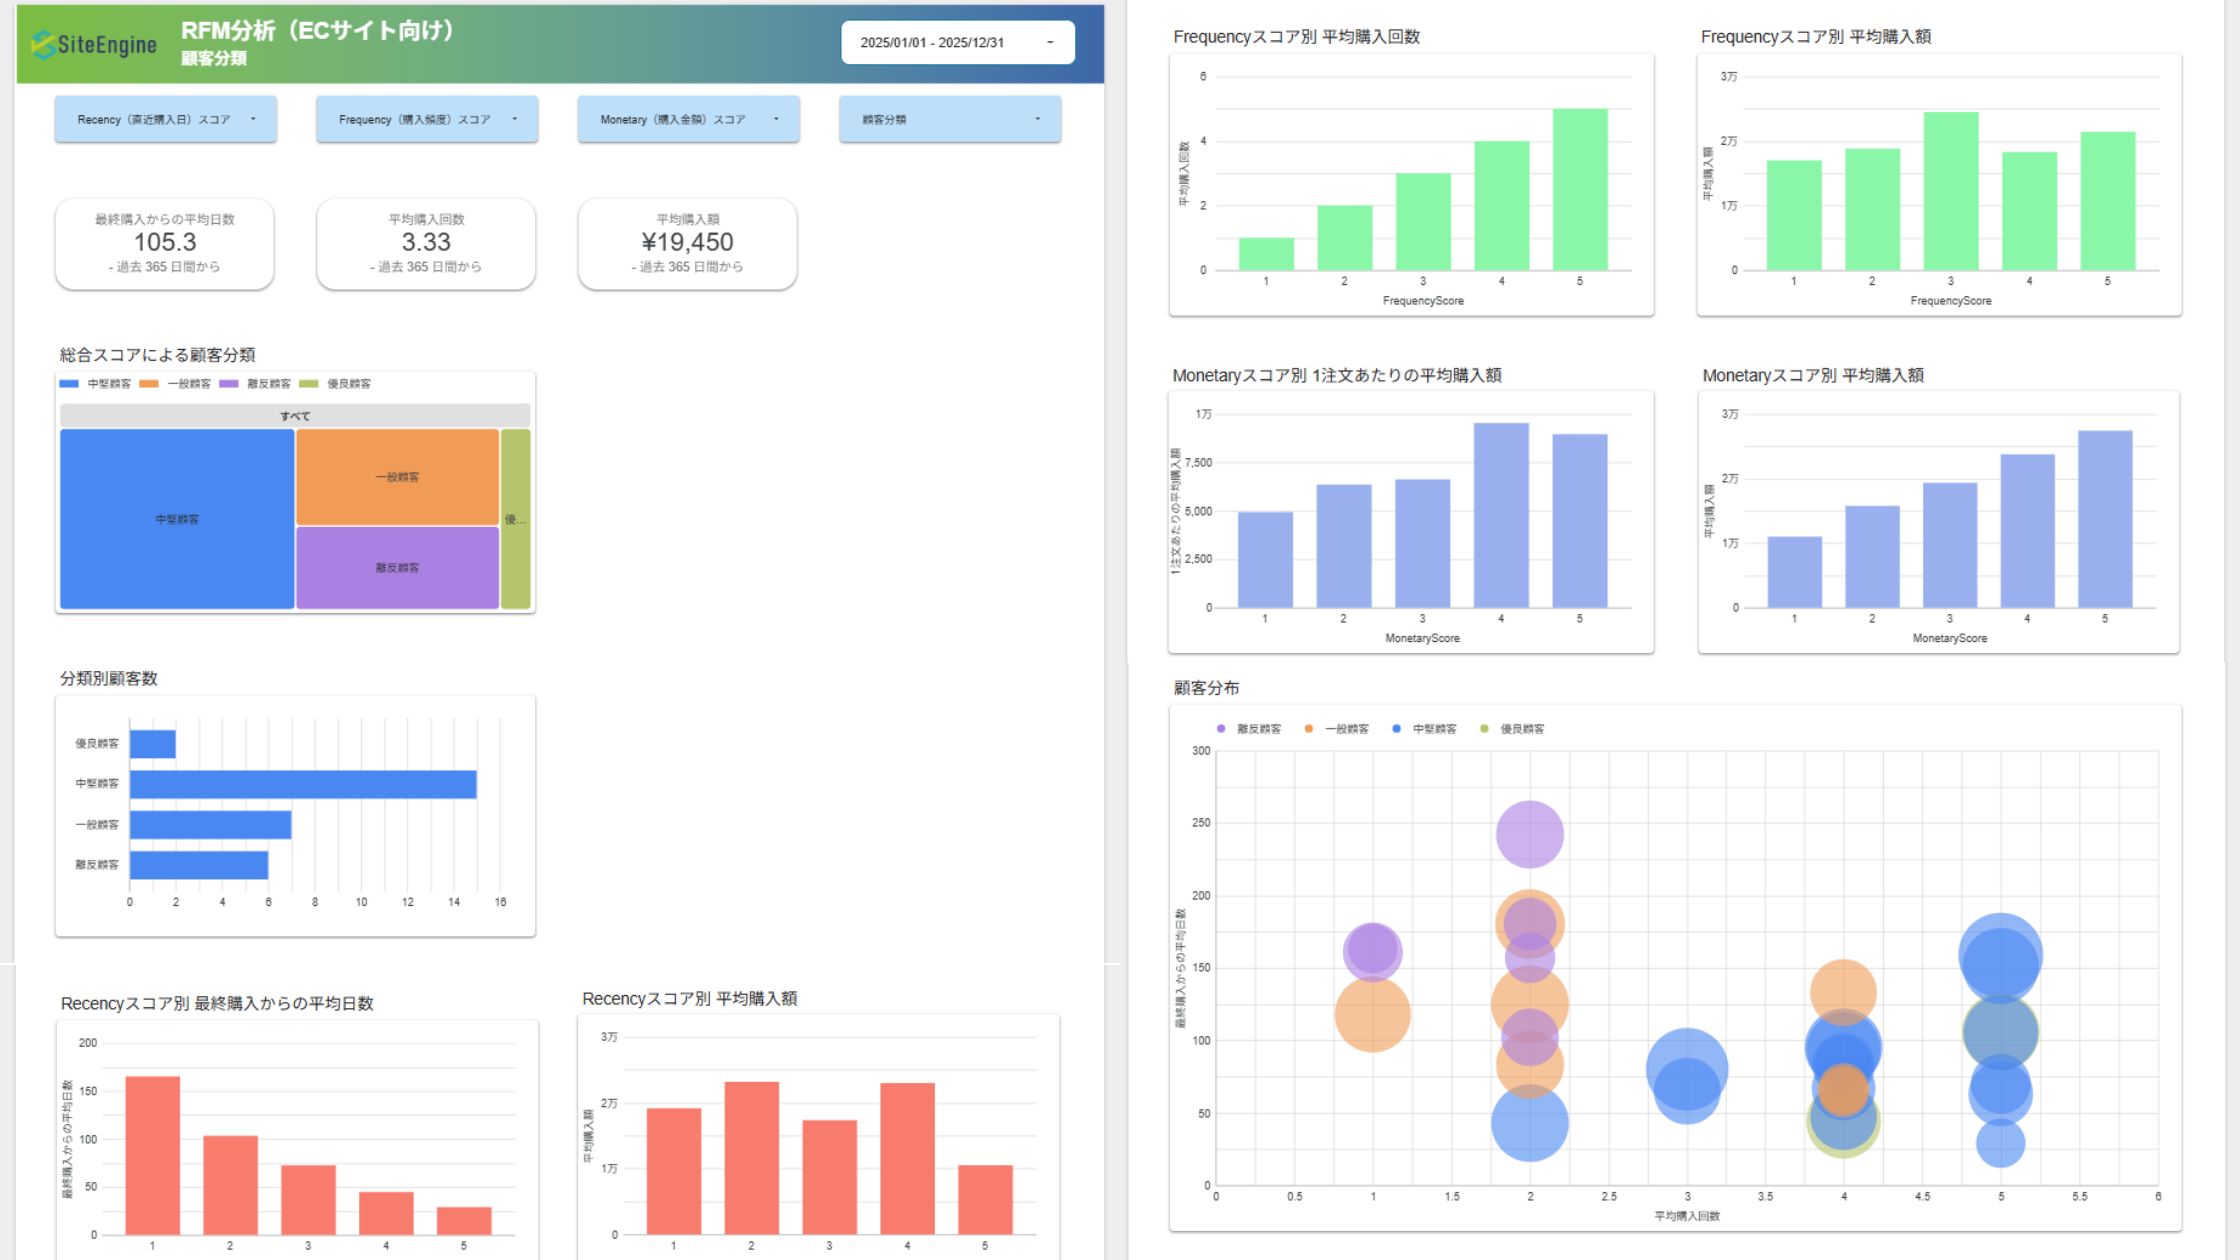
Task: Click the 優良顧客 bar in 分類別顧客数 chart
Action: coord(153,744)
